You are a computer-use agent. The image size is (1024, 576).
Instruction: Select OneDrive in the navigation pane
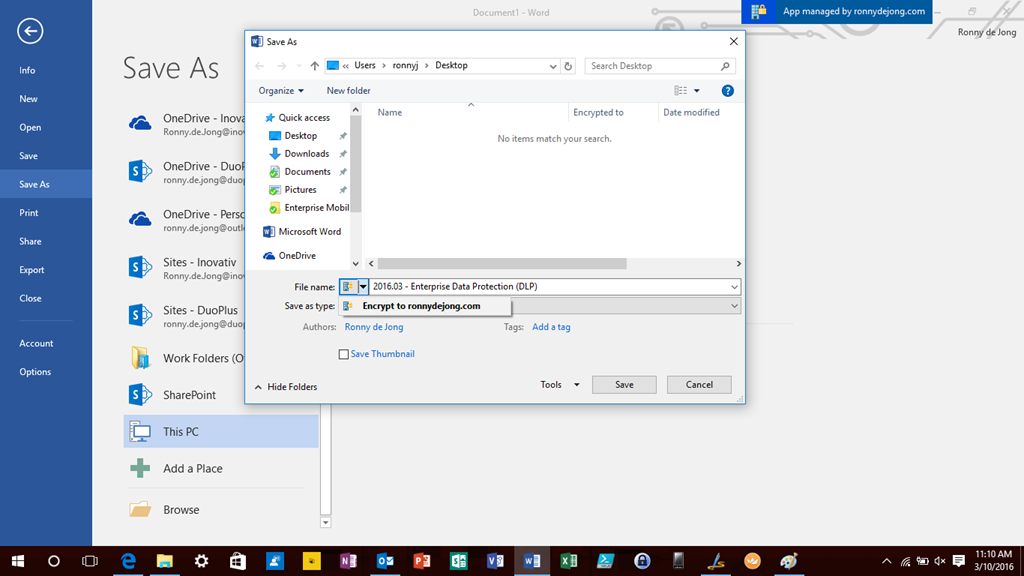pyautogui.click(x=295, y=255)
